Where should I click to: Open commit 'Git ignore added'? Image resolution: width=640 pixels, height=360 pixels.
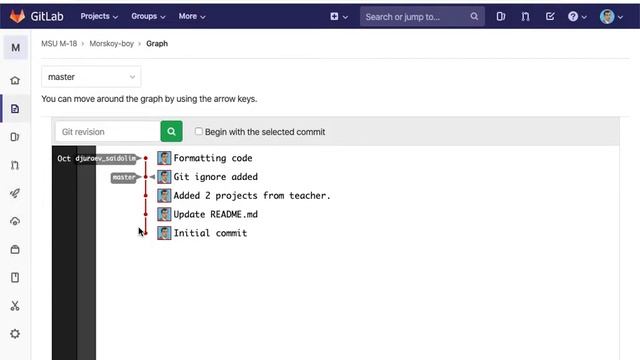[x=216, y=177]
